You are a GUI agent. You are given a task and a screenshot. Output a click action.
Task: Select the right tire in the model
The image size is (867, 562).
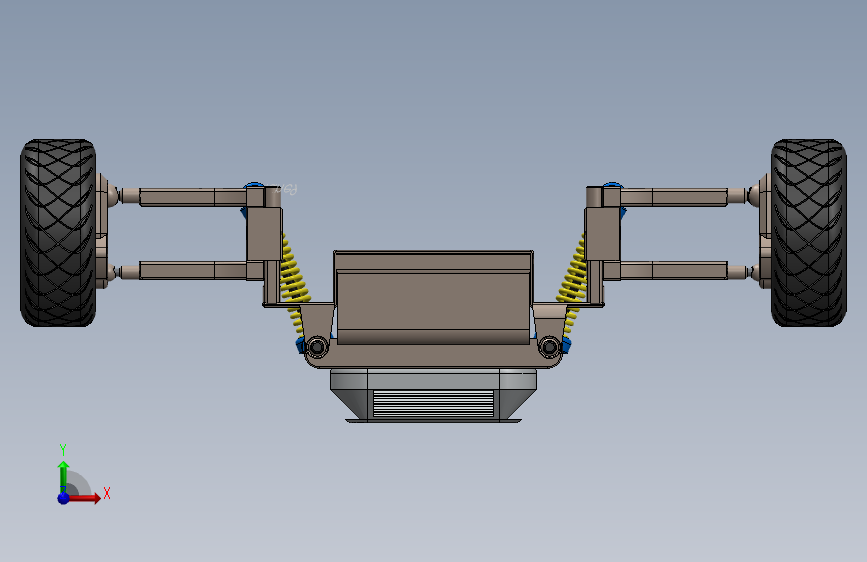coord(808,233)
